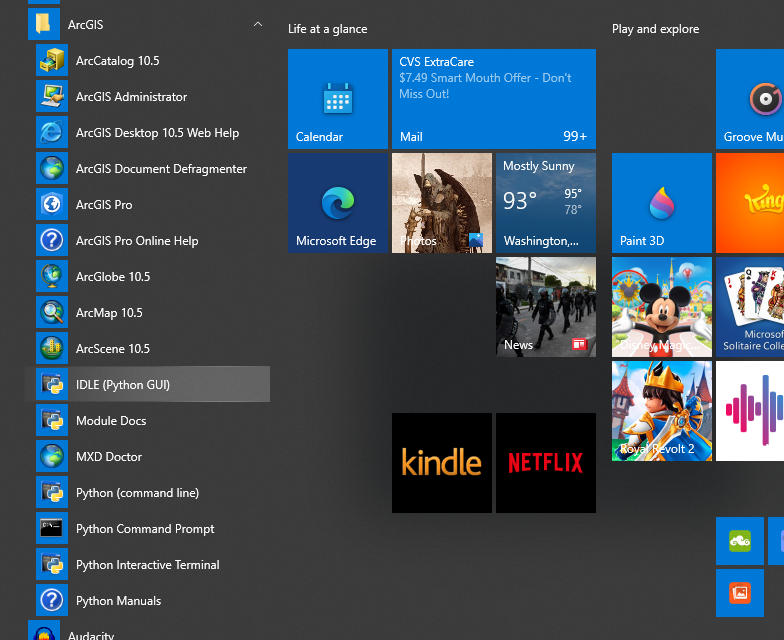Screen dimensions: 784x640
Task: Open ArcGIS Desktop 10.5 Web Help icon
Action: coord(52,132)
